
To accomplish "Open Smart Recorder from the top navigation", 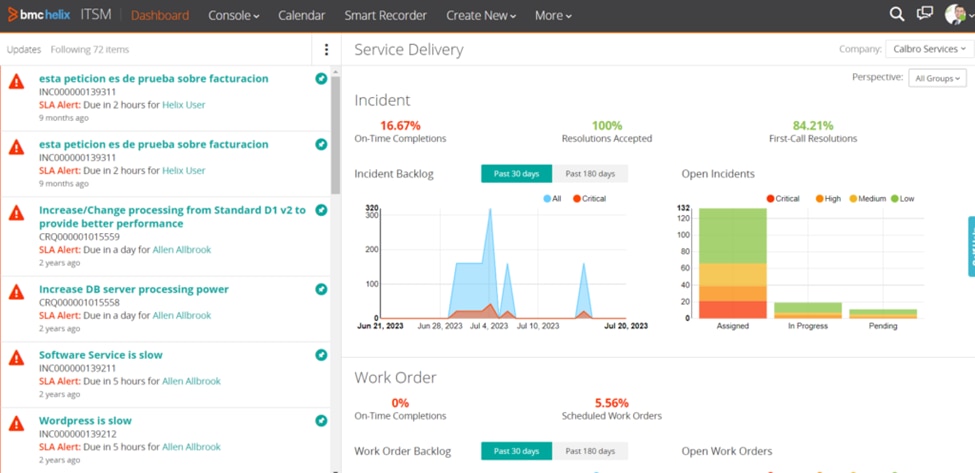I will point(385,16).
